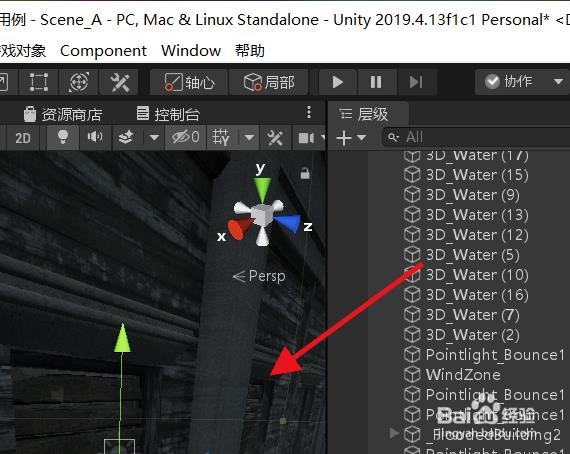
Task: Focus the Hierarchy search field
Action: [476, 137]
